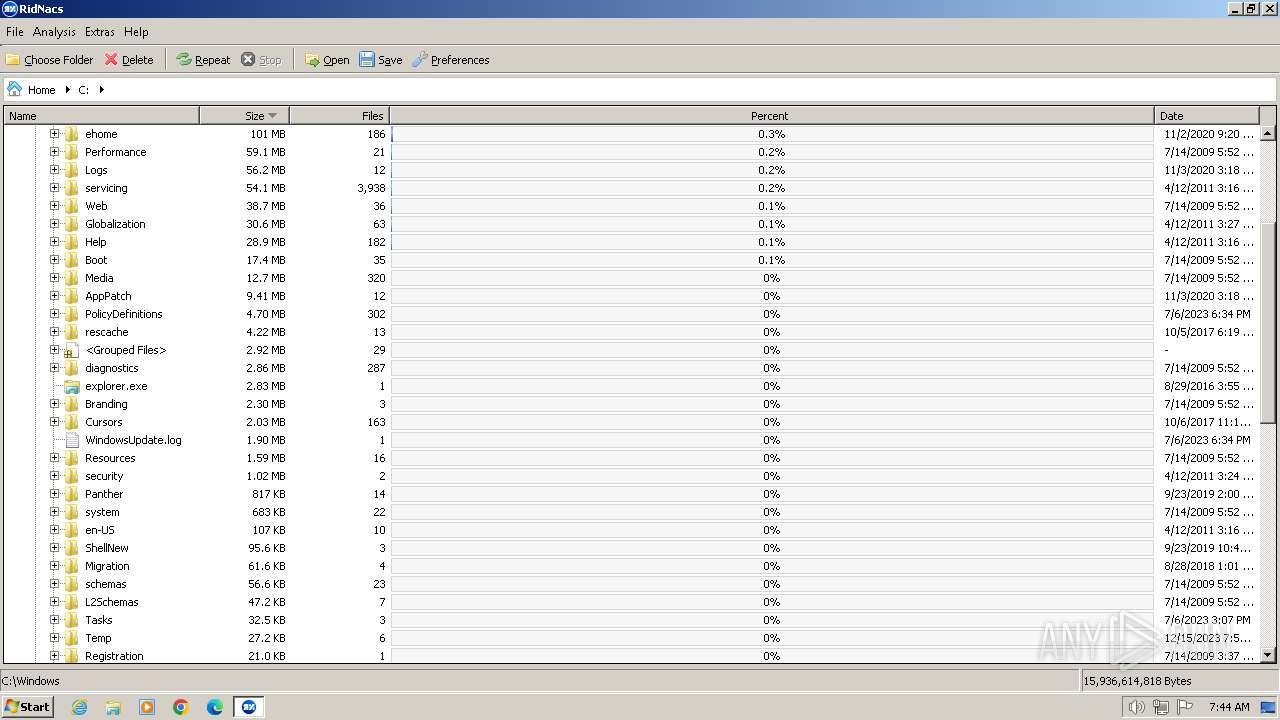Sort by Name column header
Viewport: 1280px width, 720px height.
click(x=102, y=116)
